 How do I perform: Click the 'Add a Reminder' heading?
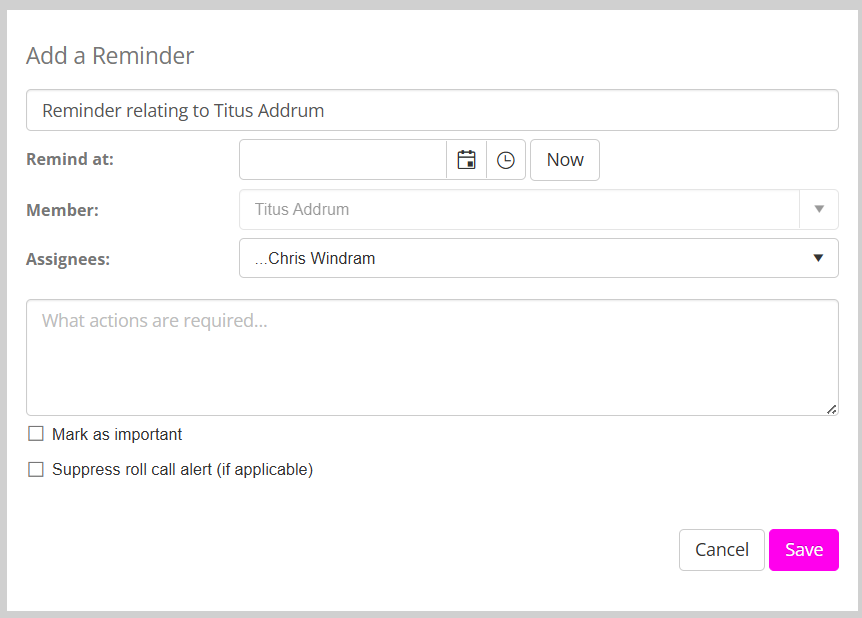tap(110, 56)
